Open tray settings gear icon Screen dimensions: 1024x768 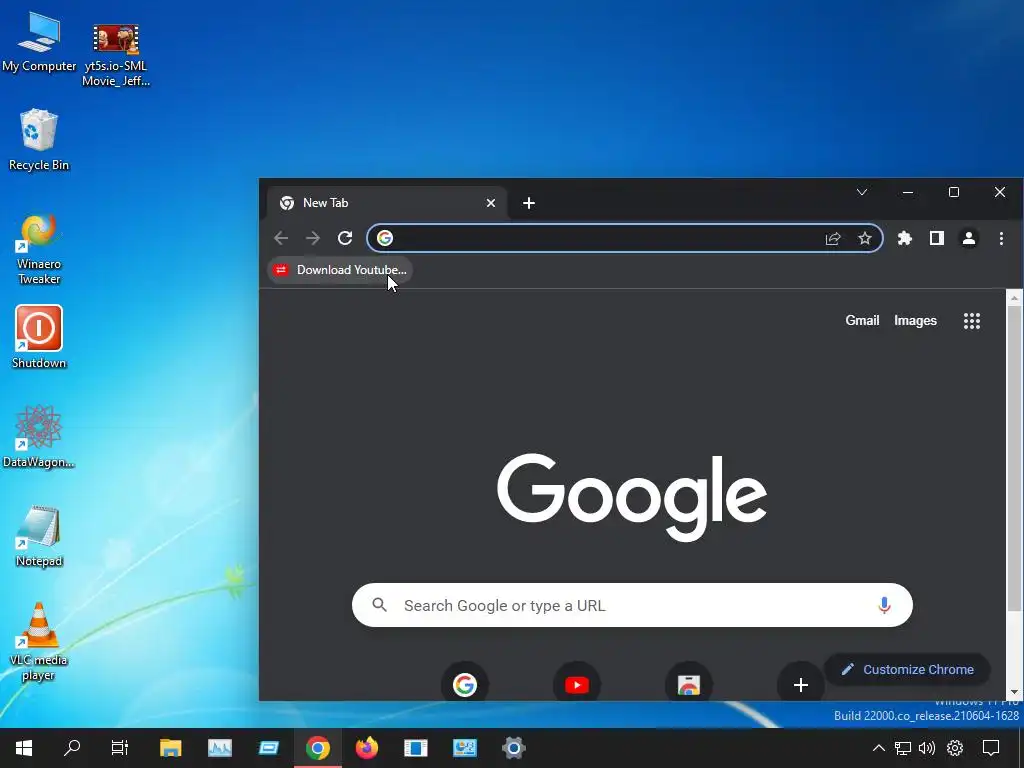[955, 748]
